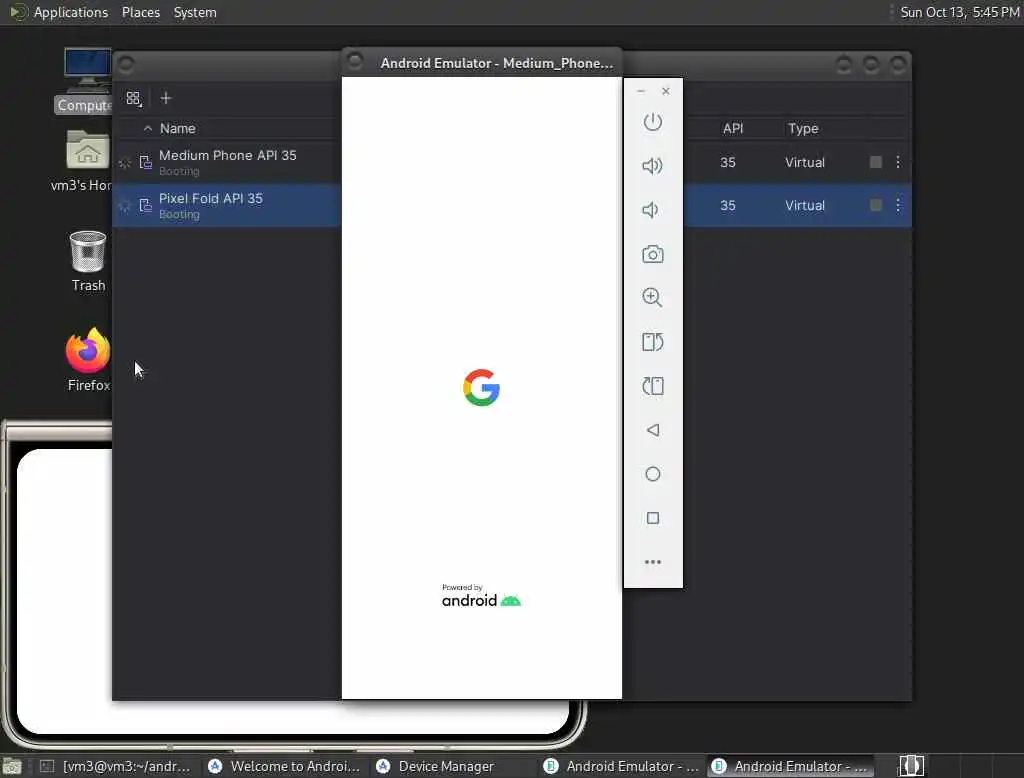
Task: Sort devices by the Name column header
Action: (x=177, y=129)
